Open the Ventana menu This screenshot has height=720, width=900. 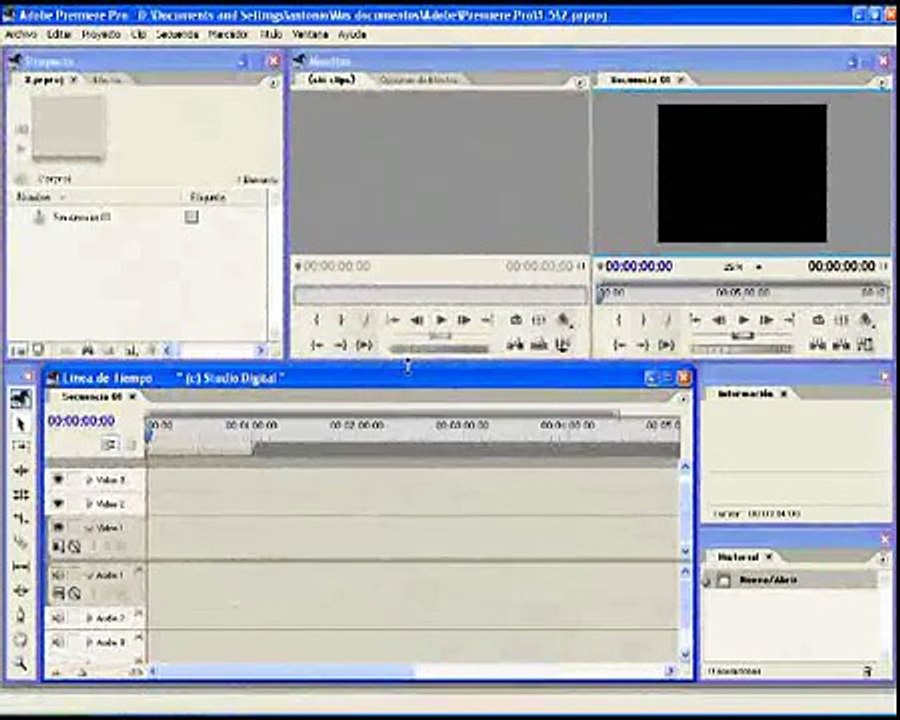point(310,34)
